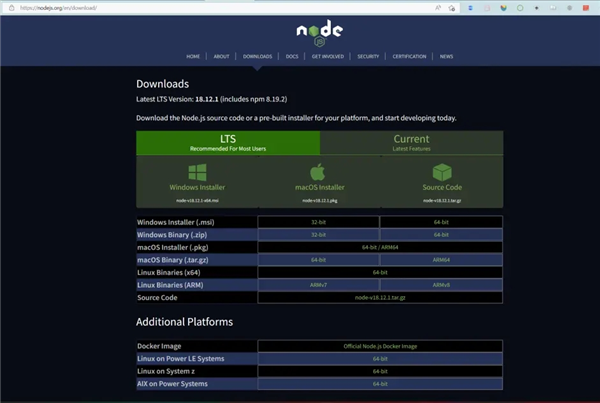Download the node-v18.12.1.tar.gz source code link
600x403 pixels.
(379, 298)
